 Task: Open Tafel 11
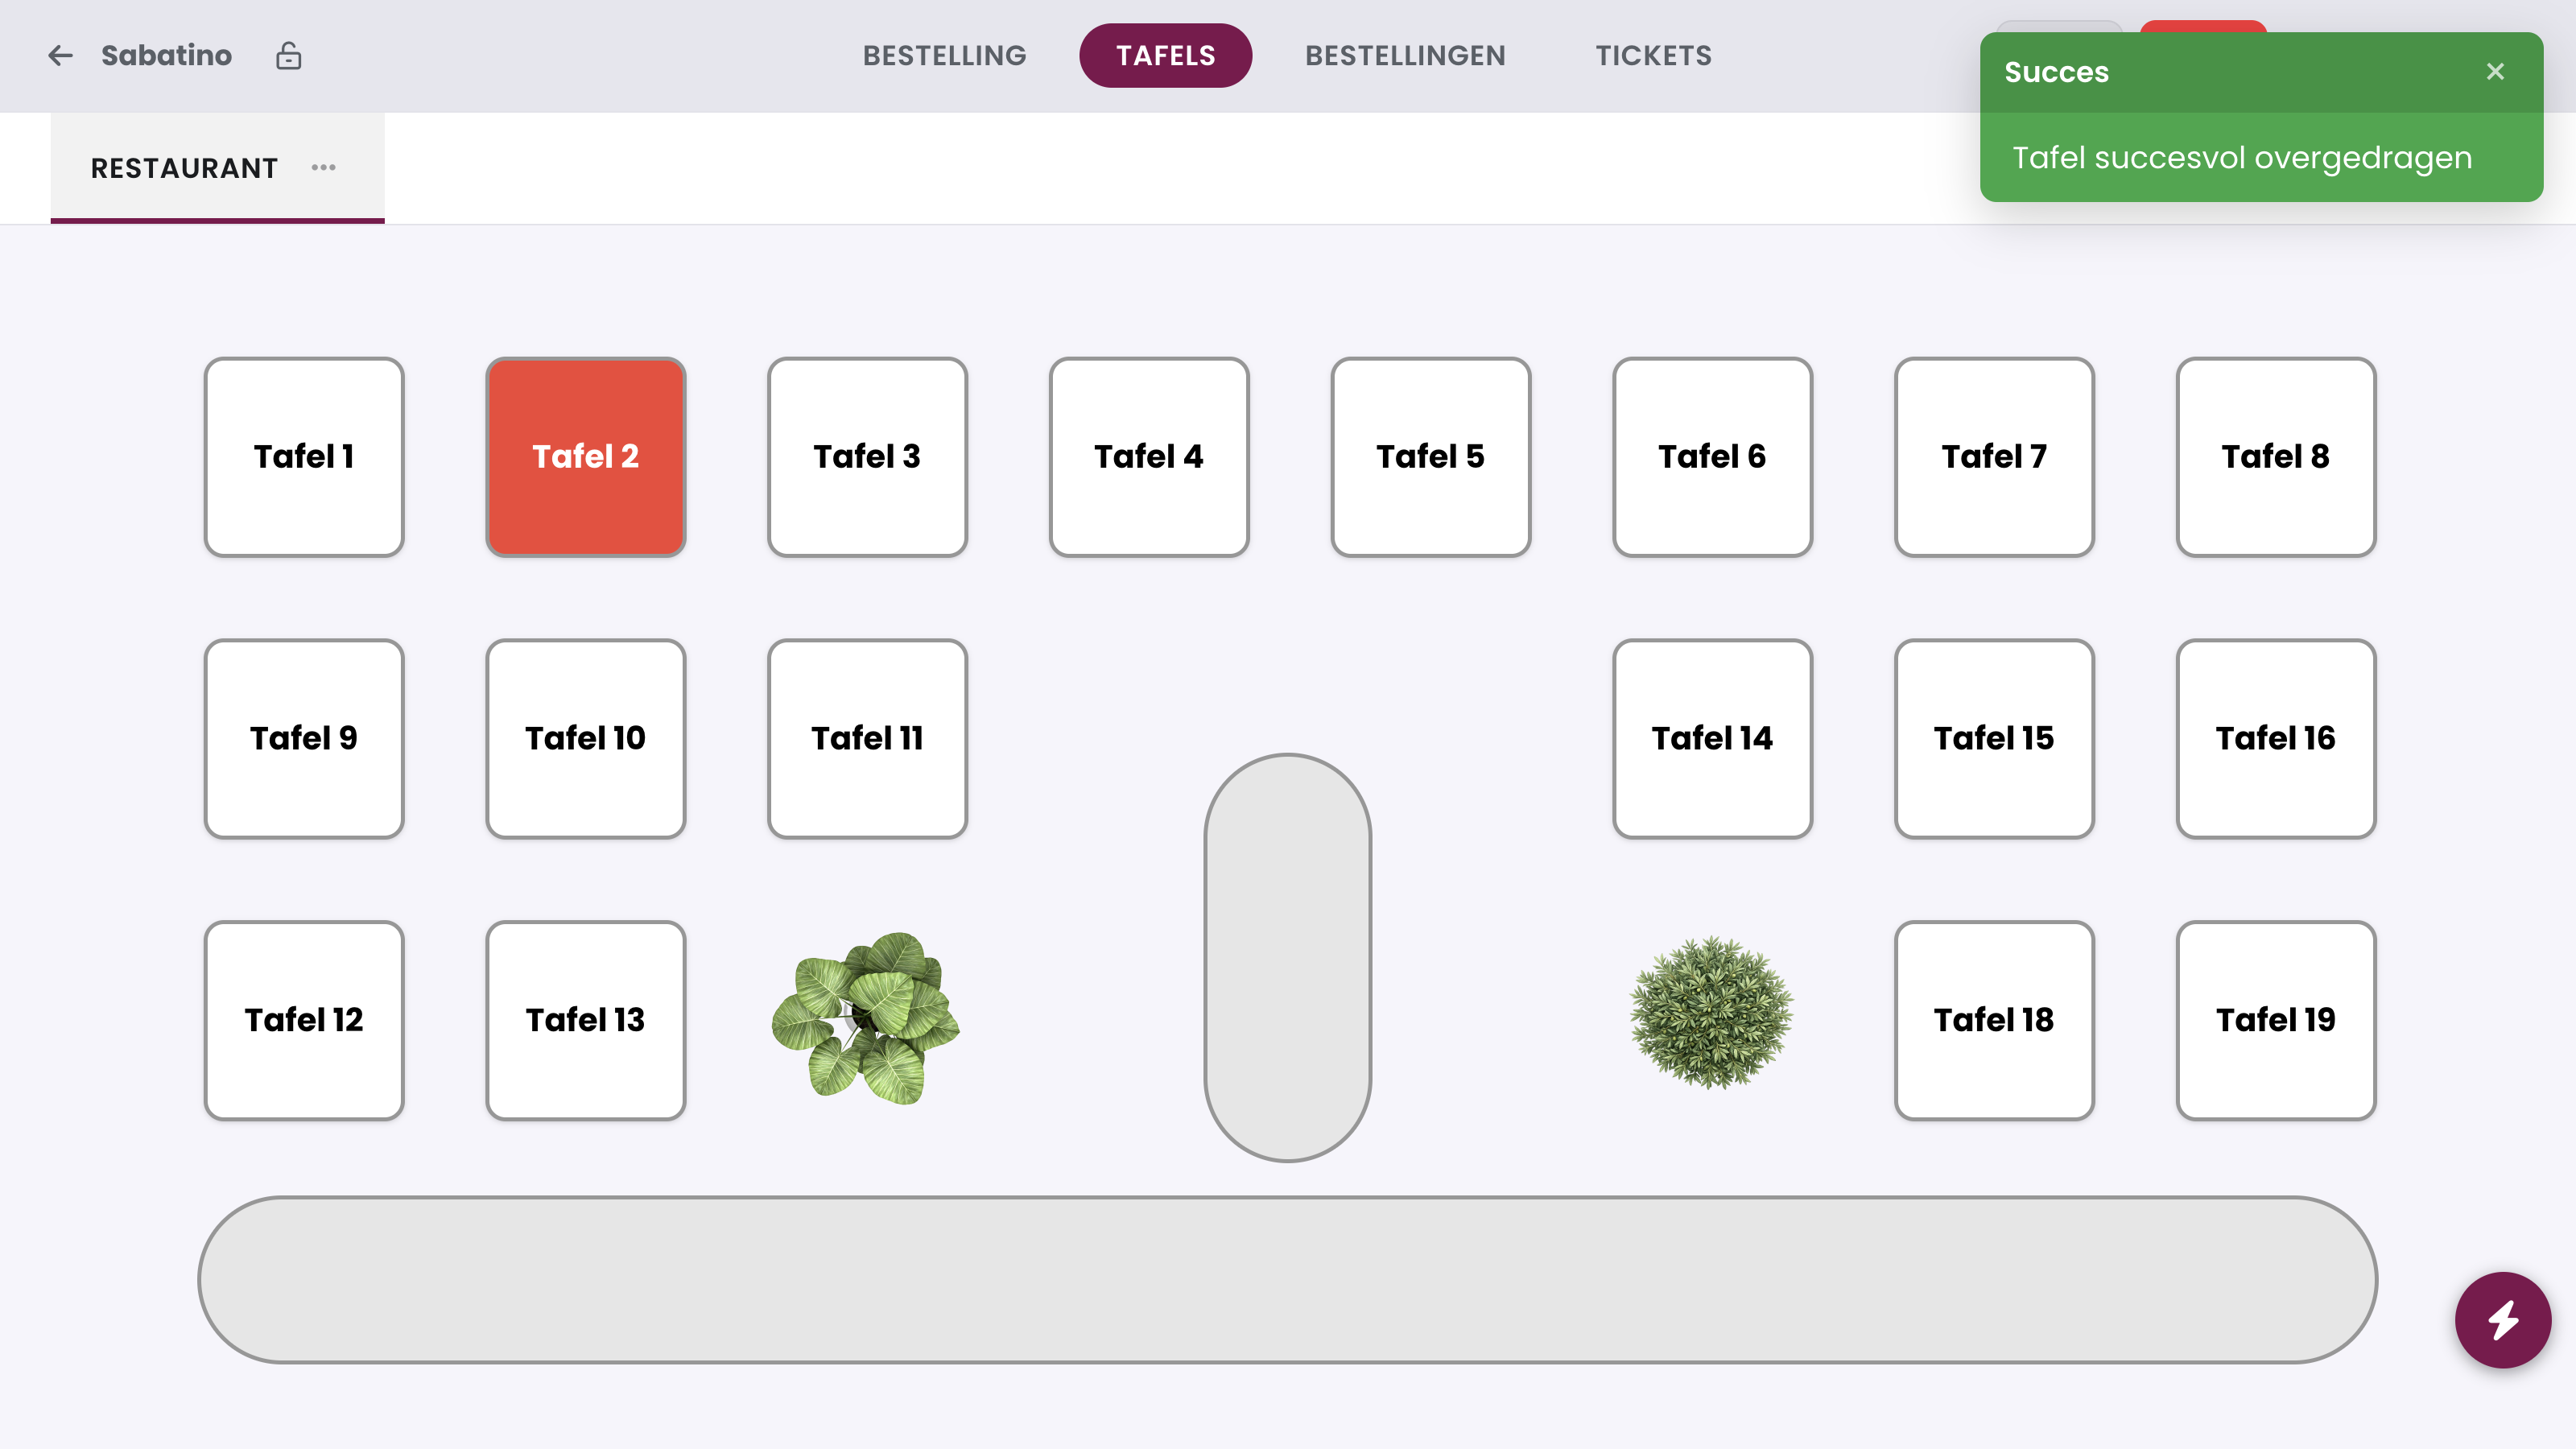(867, 739)
